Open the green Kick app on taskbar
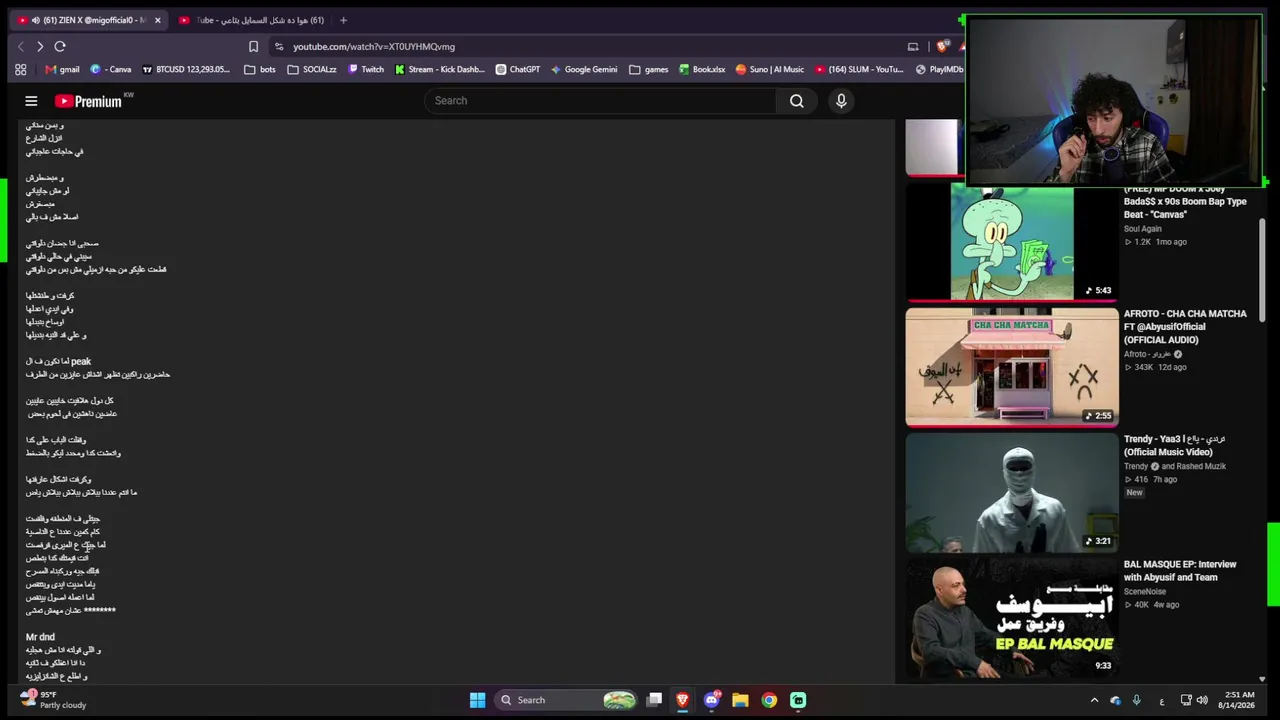Screen dimensions: 1280x720 click(x=798, y=700)
